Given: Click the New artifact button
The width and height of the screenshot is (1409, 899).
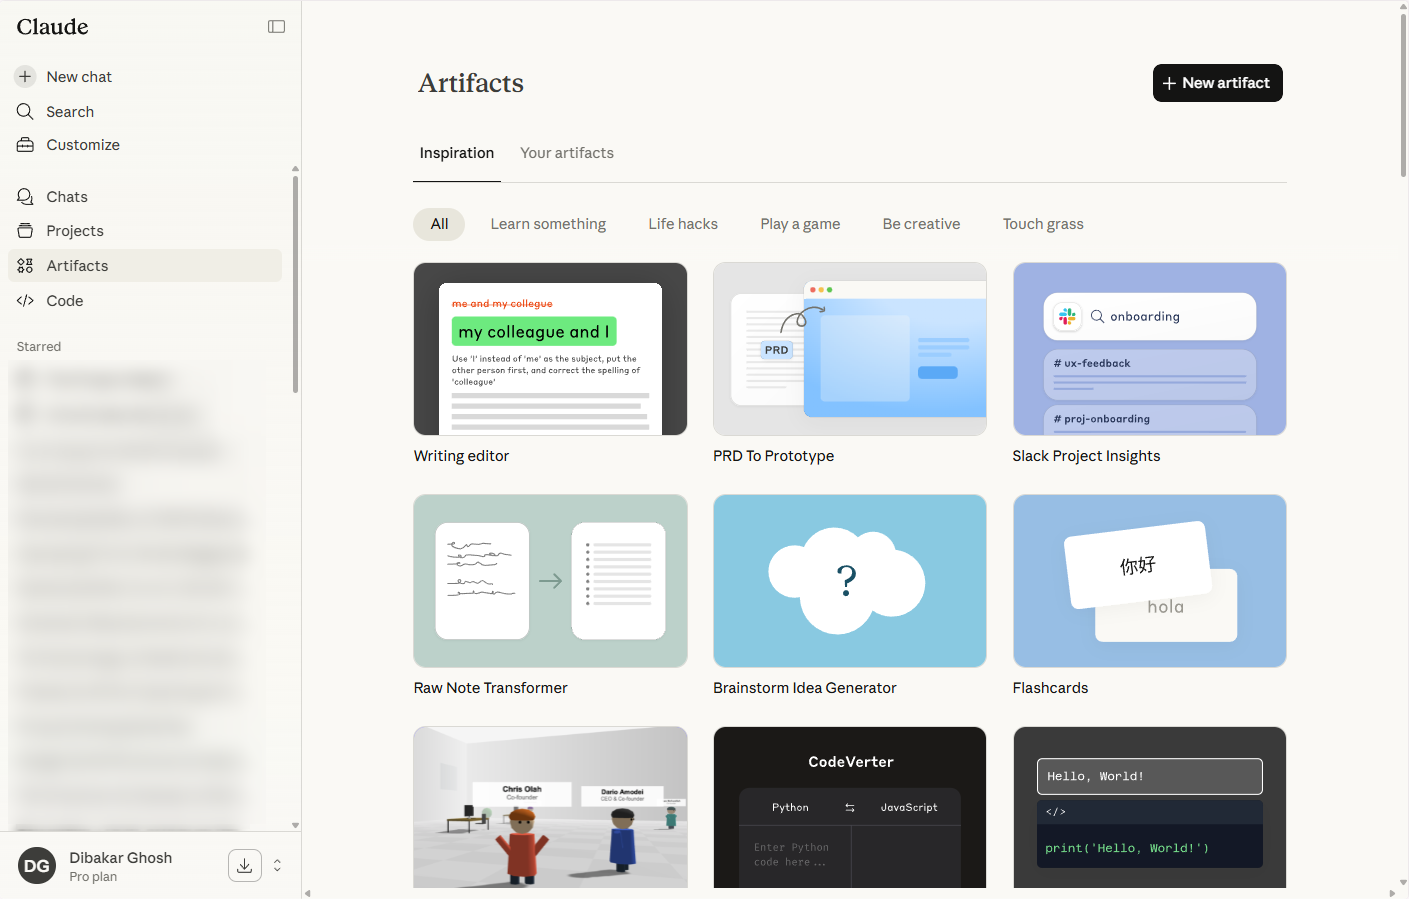Looking at the screenshot, I should [x=1217, y=83].
